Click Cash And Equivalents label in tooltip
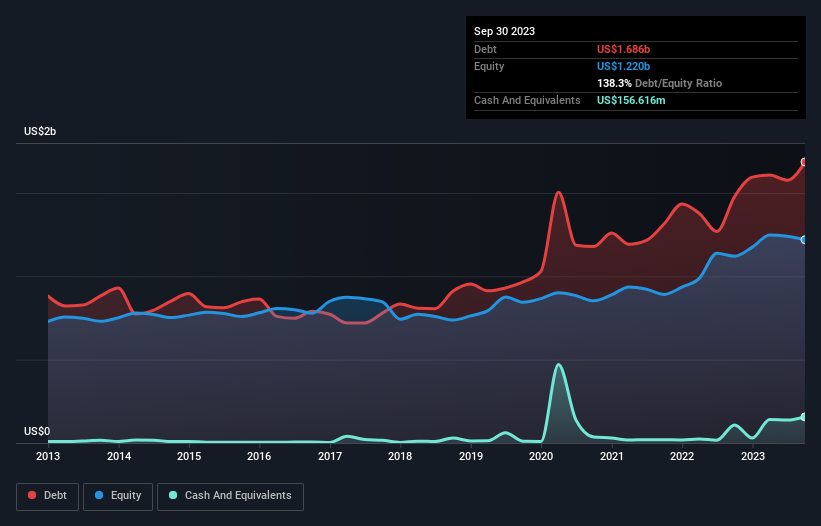The height and width of the screenshot is (526, 821). pyautogui.click(x=527, y=100)
